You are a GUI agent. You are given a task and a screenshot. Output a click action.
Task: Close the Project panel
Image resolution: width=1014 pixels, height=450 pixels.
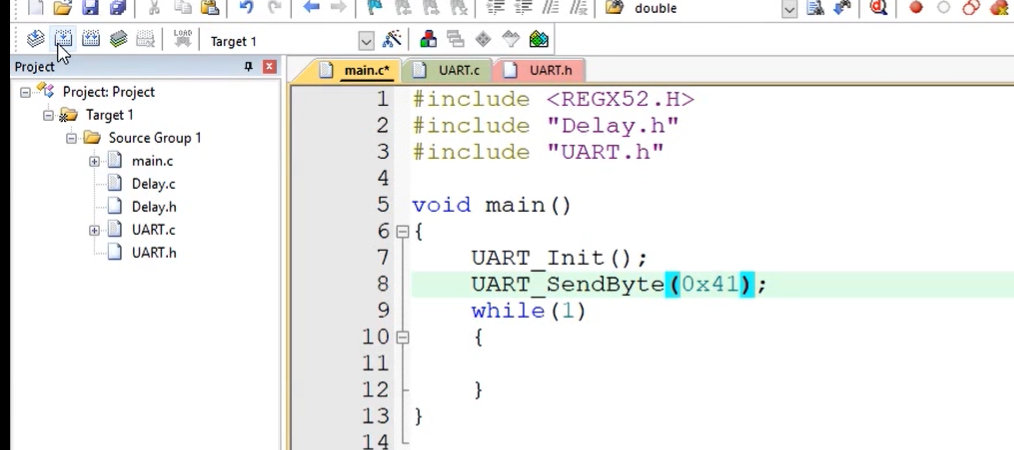pos(270,67)
